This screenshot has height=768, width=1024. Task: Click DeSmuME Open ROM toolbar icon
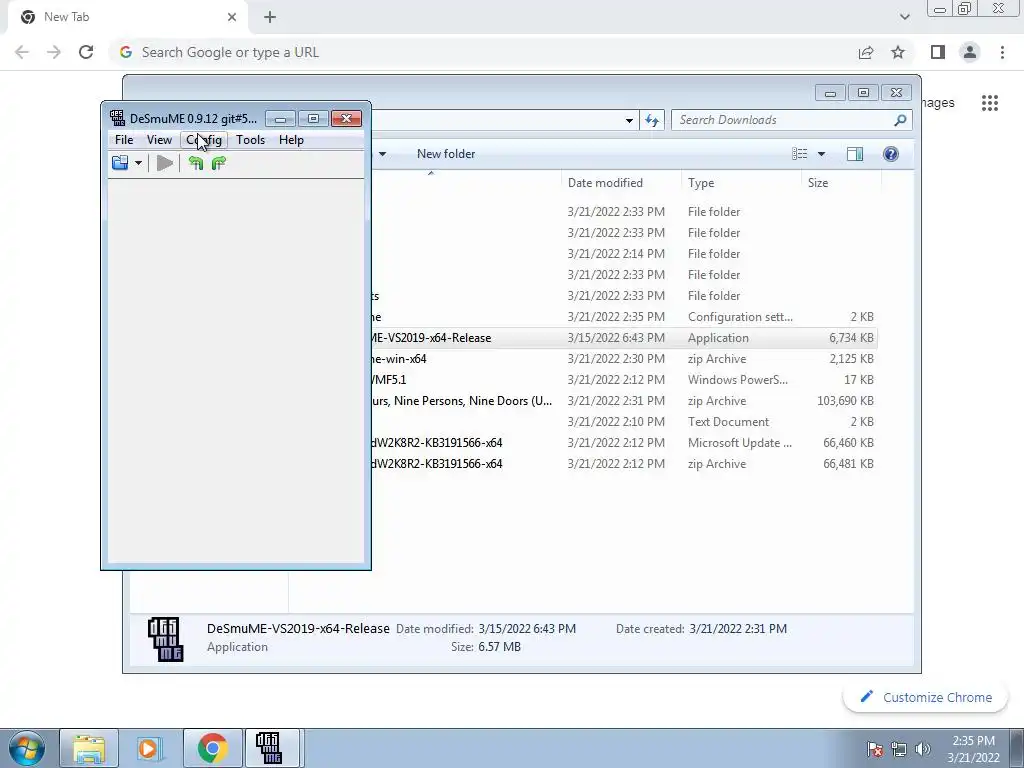tap(120, 163)
